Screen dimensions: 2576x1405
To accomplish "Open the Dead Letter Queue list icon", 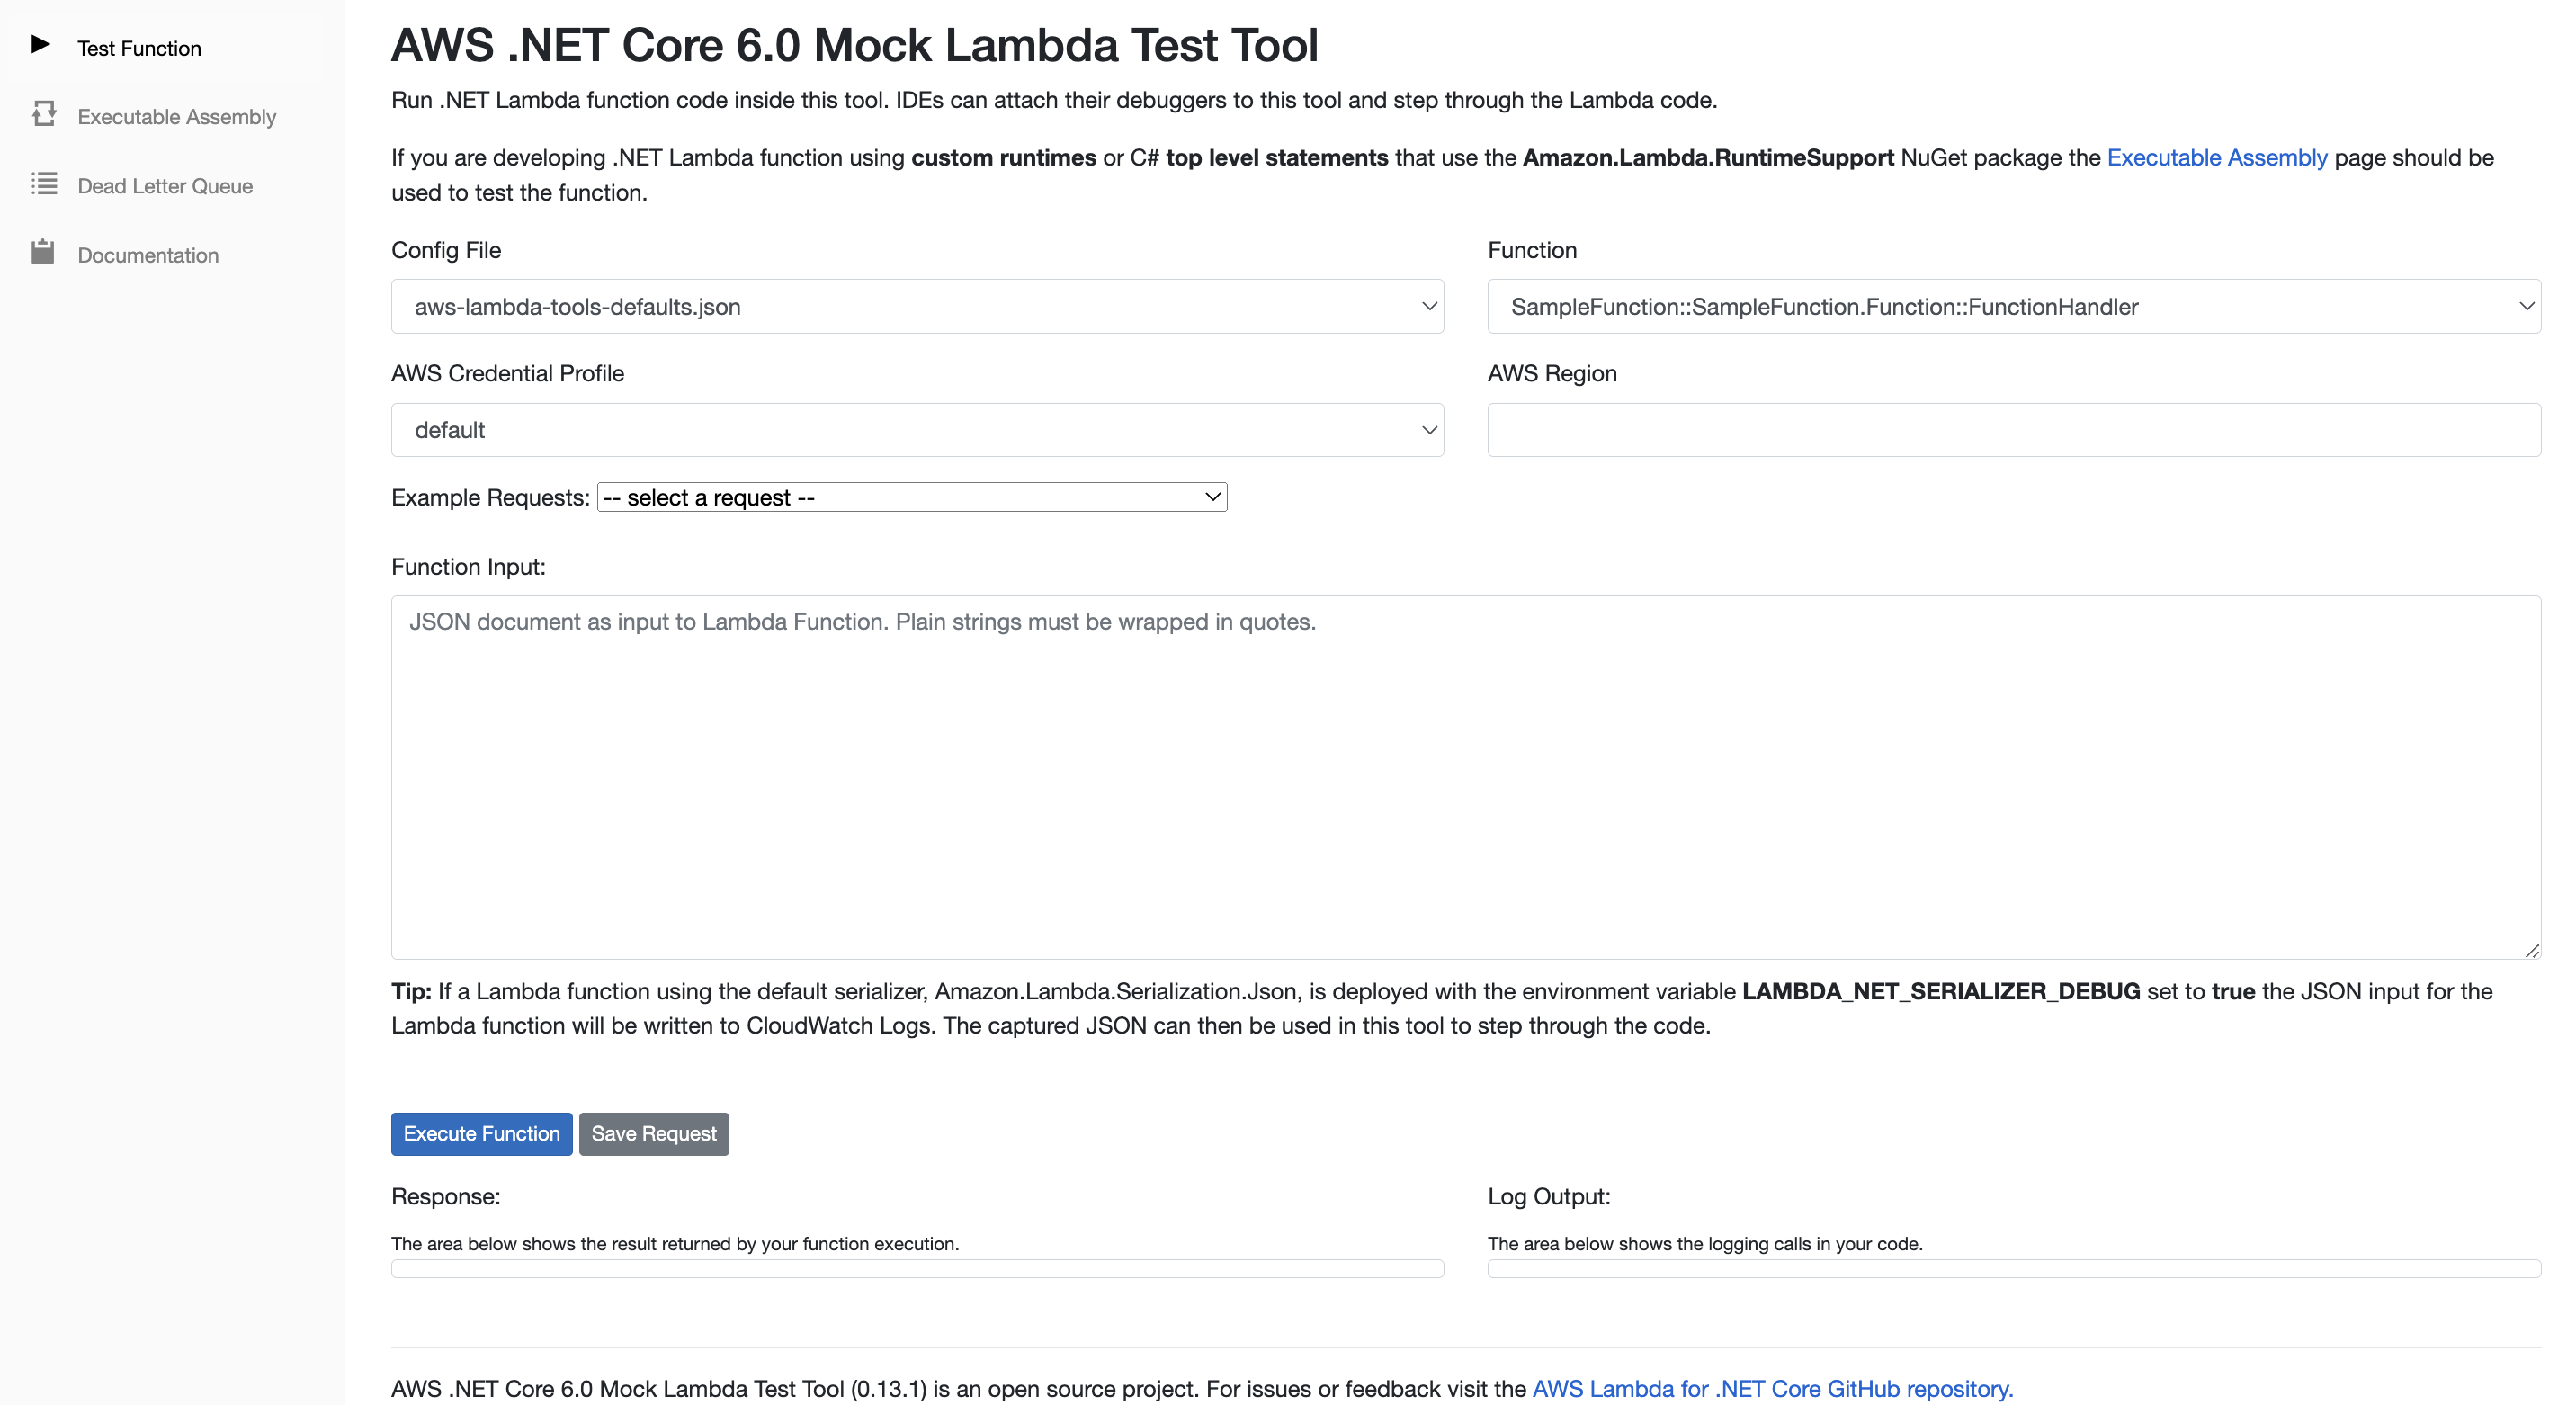I will pyautogui.click(x=45, y=184).
